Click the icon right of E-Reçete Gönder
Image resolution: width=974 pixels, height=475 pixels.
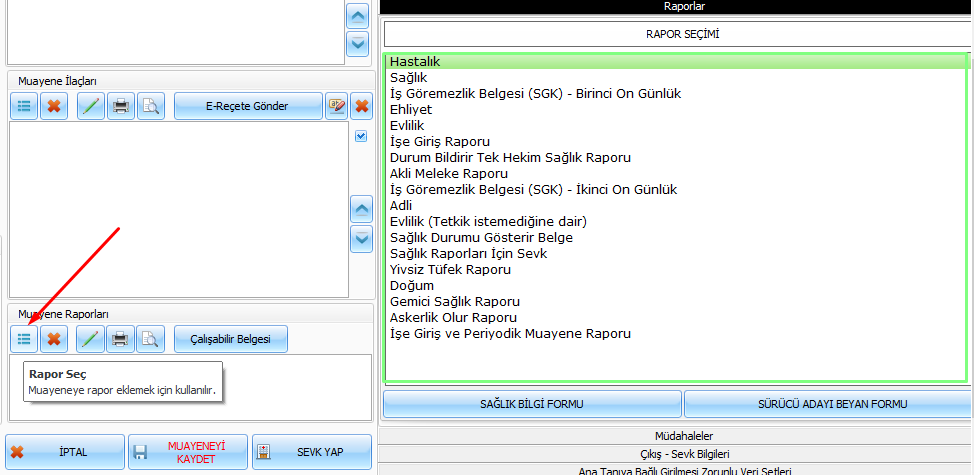pos(337,106)
